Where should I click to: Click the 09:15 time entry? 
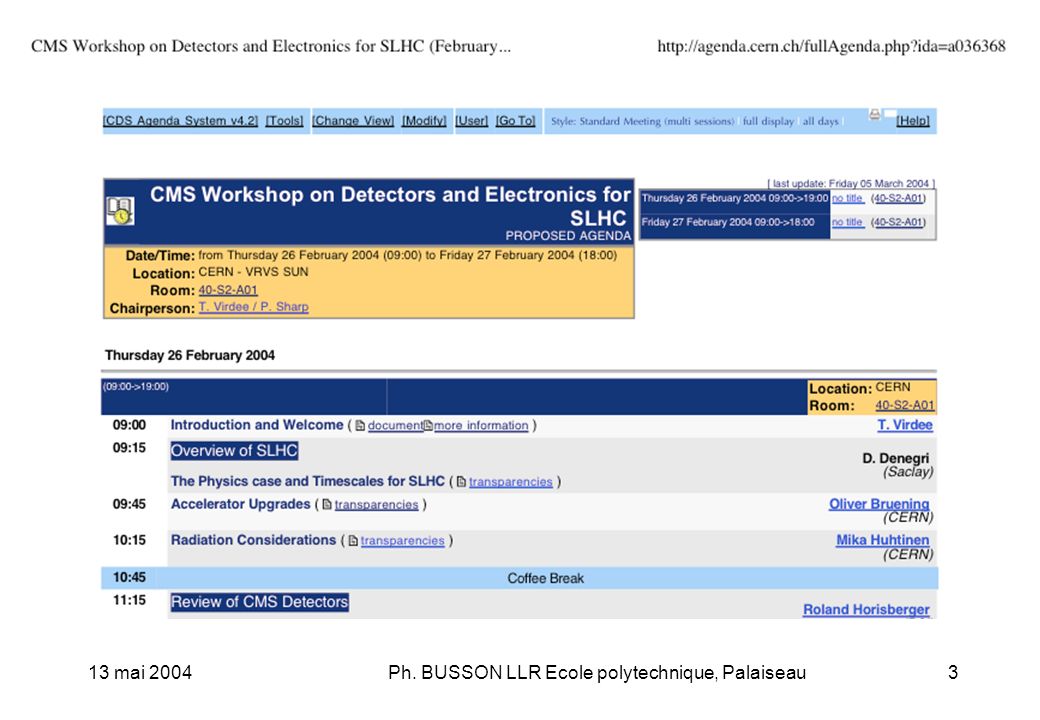(x=129, y=448)
